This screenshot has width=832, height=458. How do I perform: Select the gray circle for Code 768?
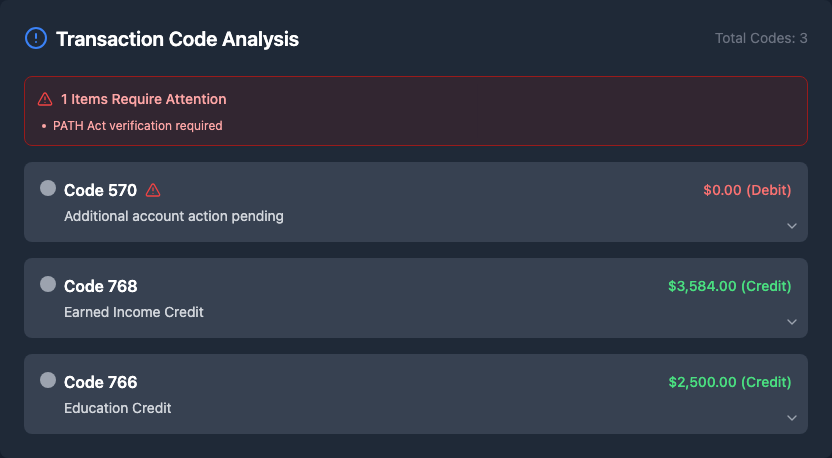(x=48, y=284)
